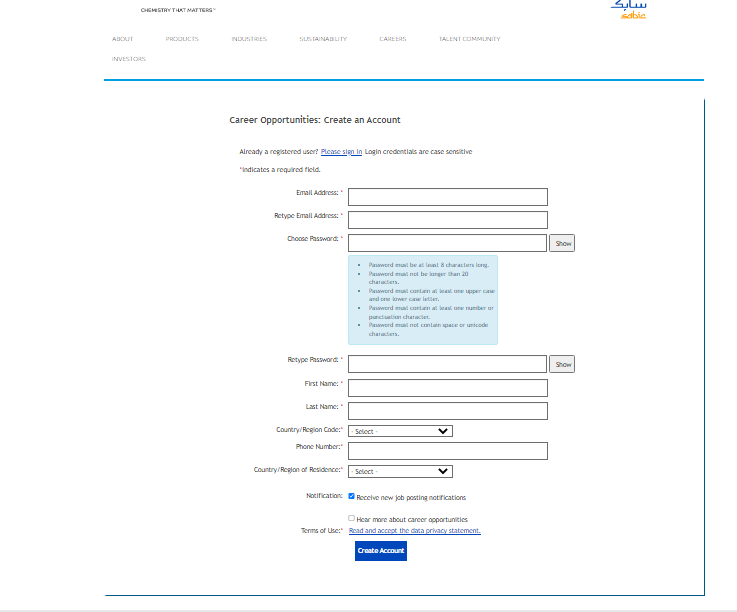
Task: Click the Create Account button
Action: pos(381,551)
